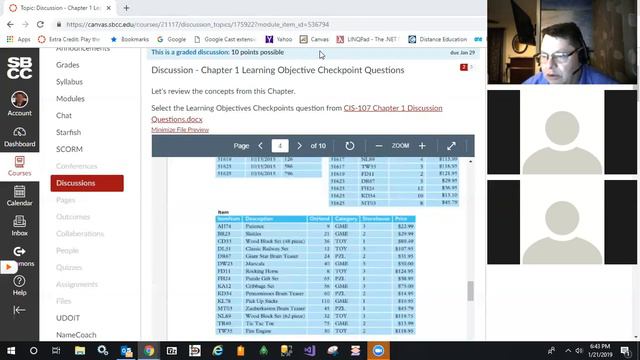Go to next page in file preview

point(299,146)
